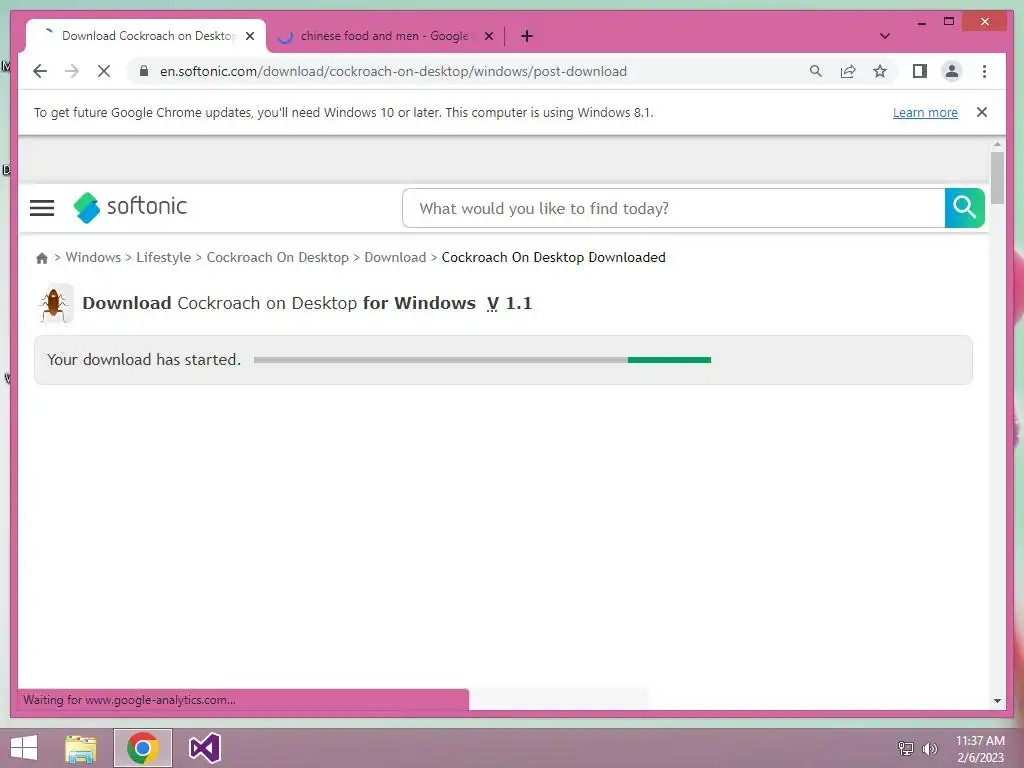Viewport: 1024px width, 768px height.
Task: Click the address bar URL
Action: pyautogui.click(x=393, y=71)
